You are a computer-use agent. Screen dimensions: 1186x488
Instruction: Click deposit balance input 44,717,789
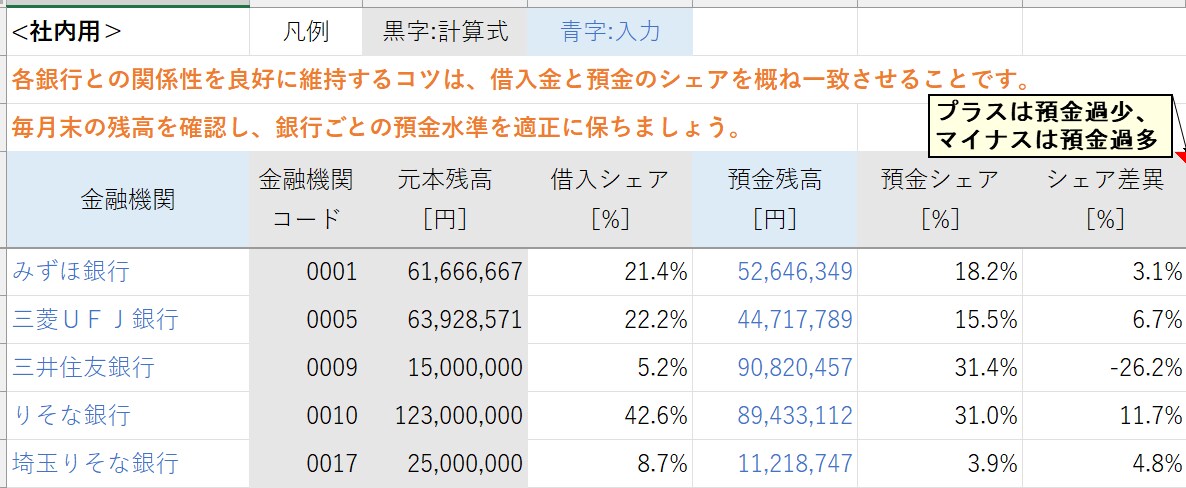click(x=775, y=319)
